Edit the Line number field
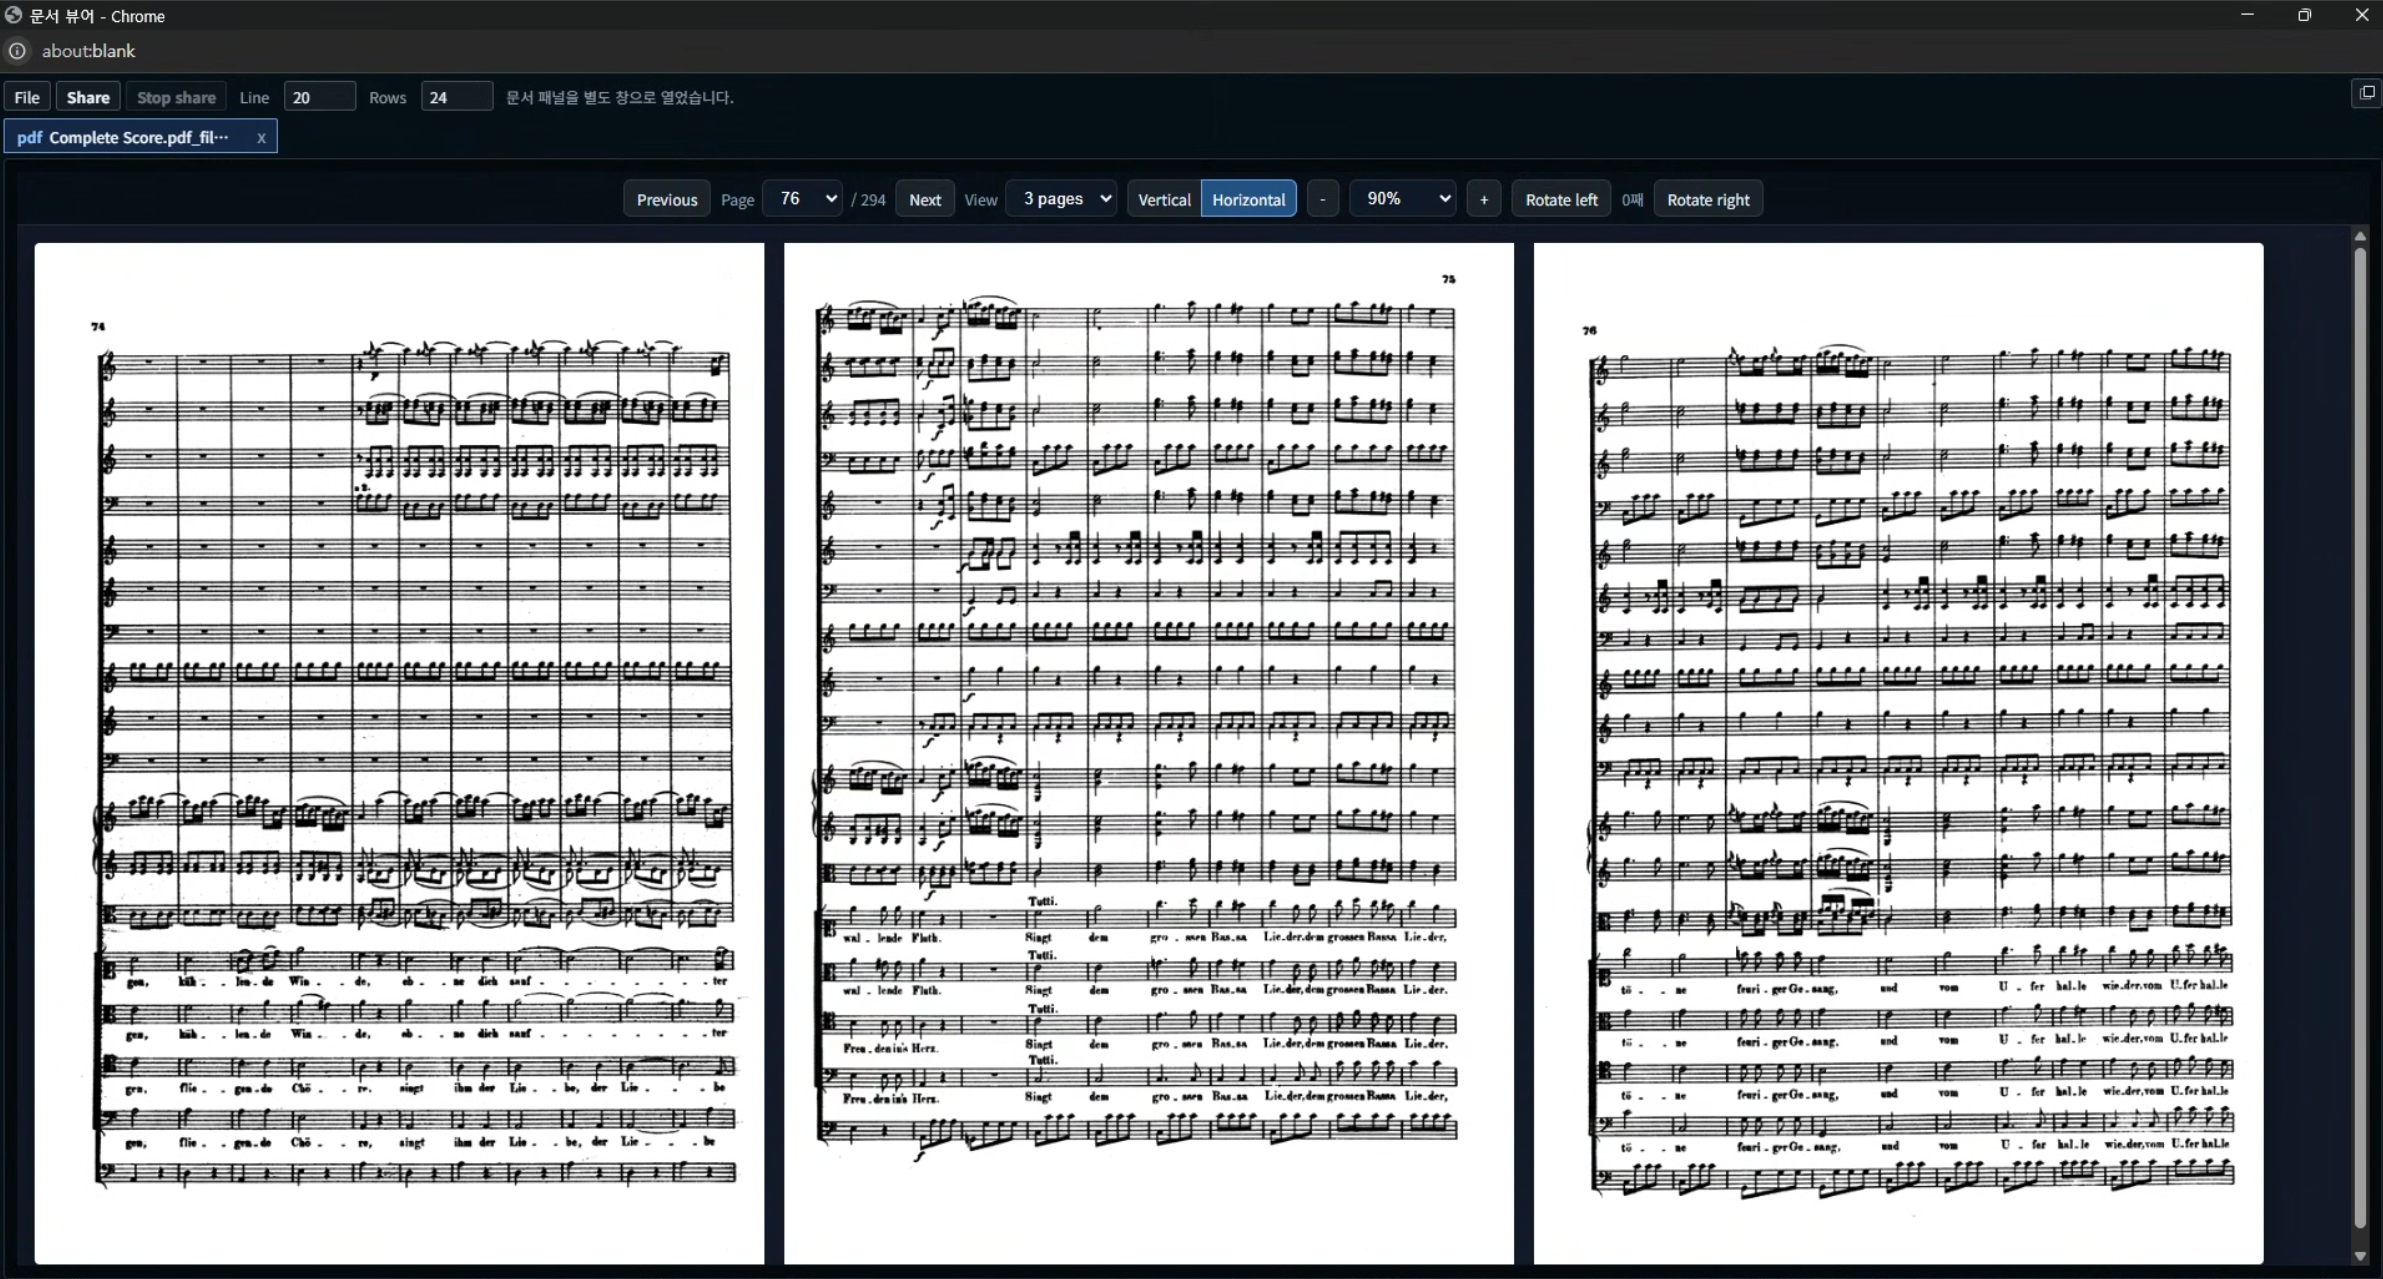Viewport: 2383px width, 1279px height. point(320,97)
